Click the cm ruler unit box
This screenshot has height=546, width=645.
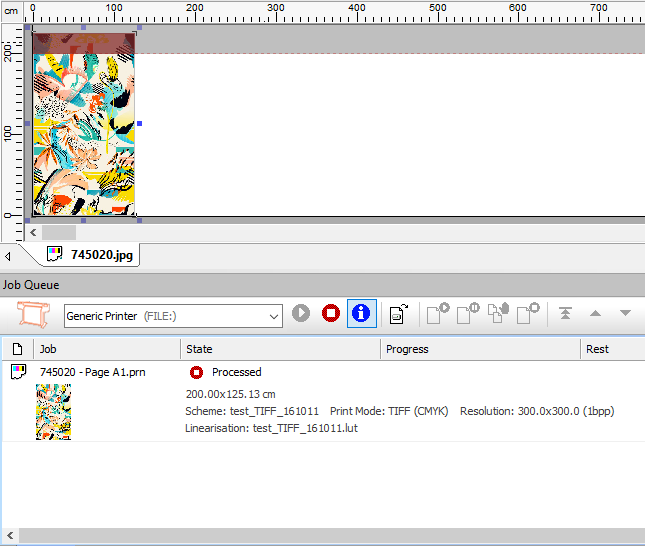pyautogui.click(x=11, y=11)
